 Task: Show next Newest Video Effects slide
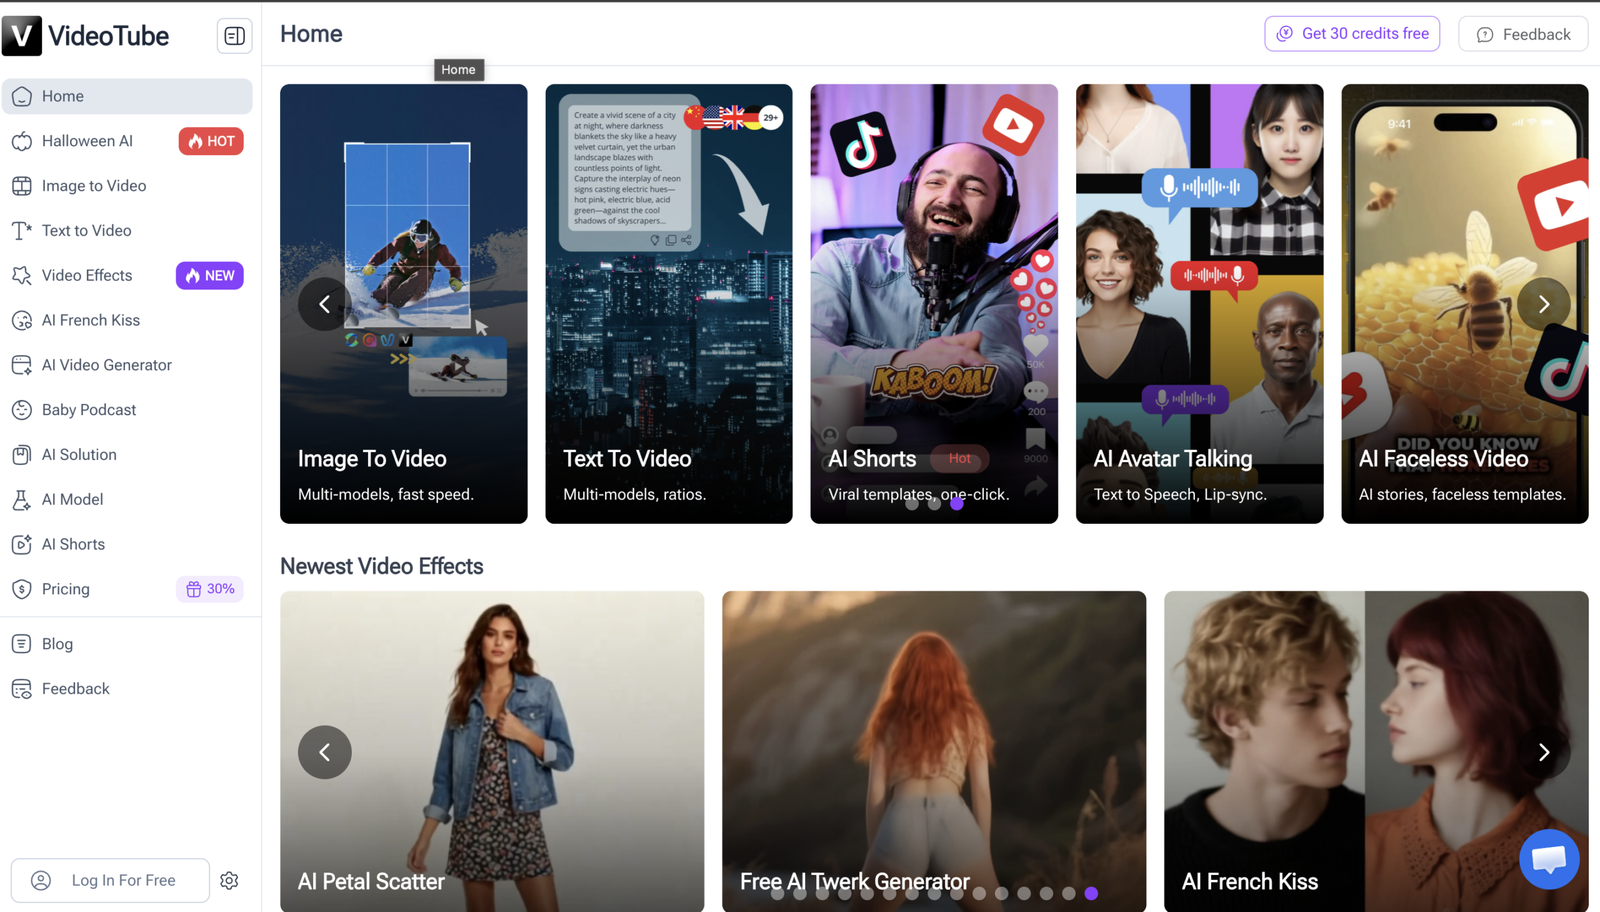(x=1543, y=752)
